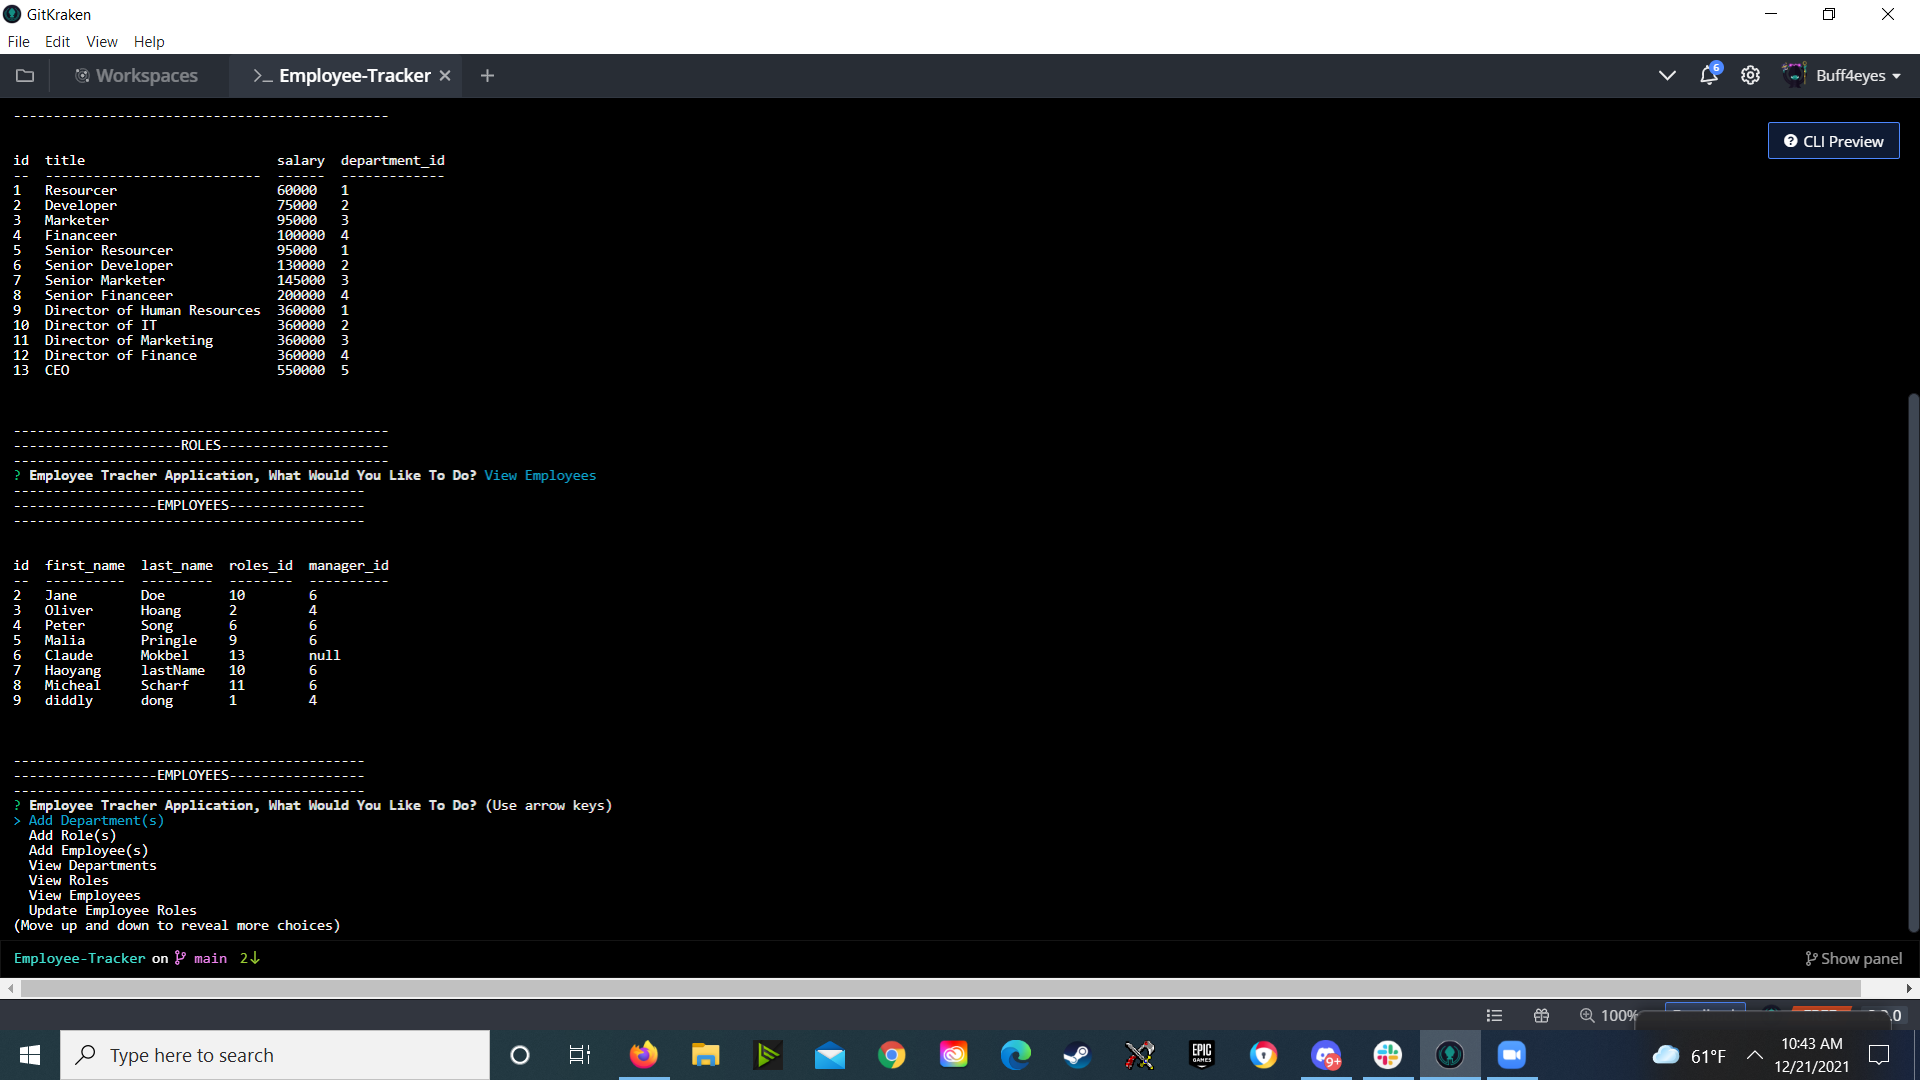Click 'View Roles' choice
The image size is (1920, 1080).
[x=68, y=880]
